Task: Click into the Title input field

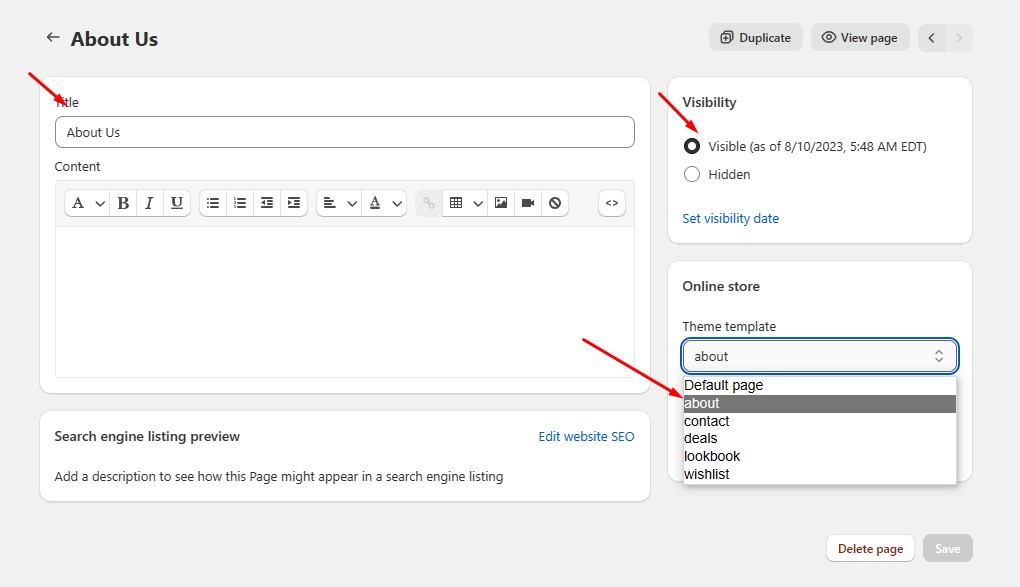Action: pos(344,132)
